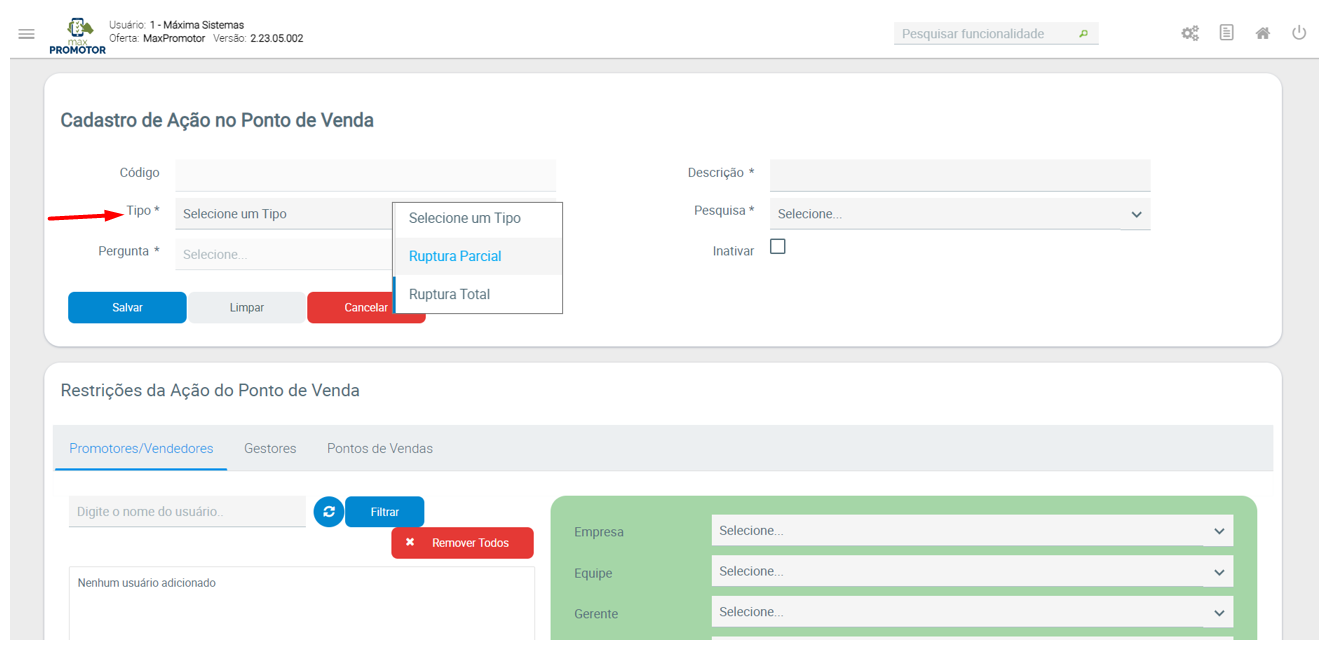Focus the Descrição input field
Image resolution: width=1320 pixels, height=648 pixels.
pyautogui.click(x=960, y=175)
